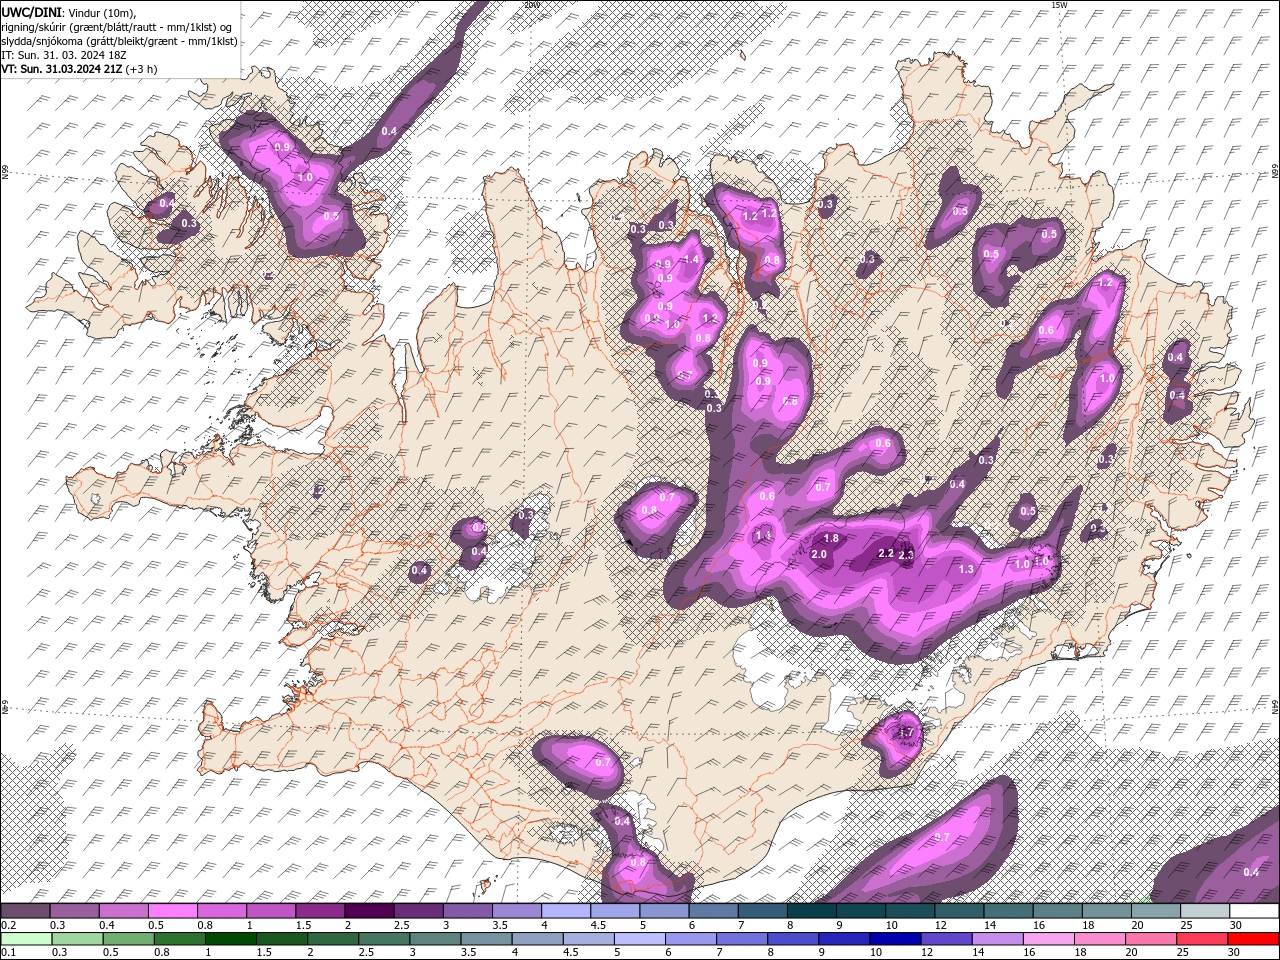Click the deep blue swatch between 10 and 12, bottom row
Screen dimensions: 1280x960
coord(895,938)
